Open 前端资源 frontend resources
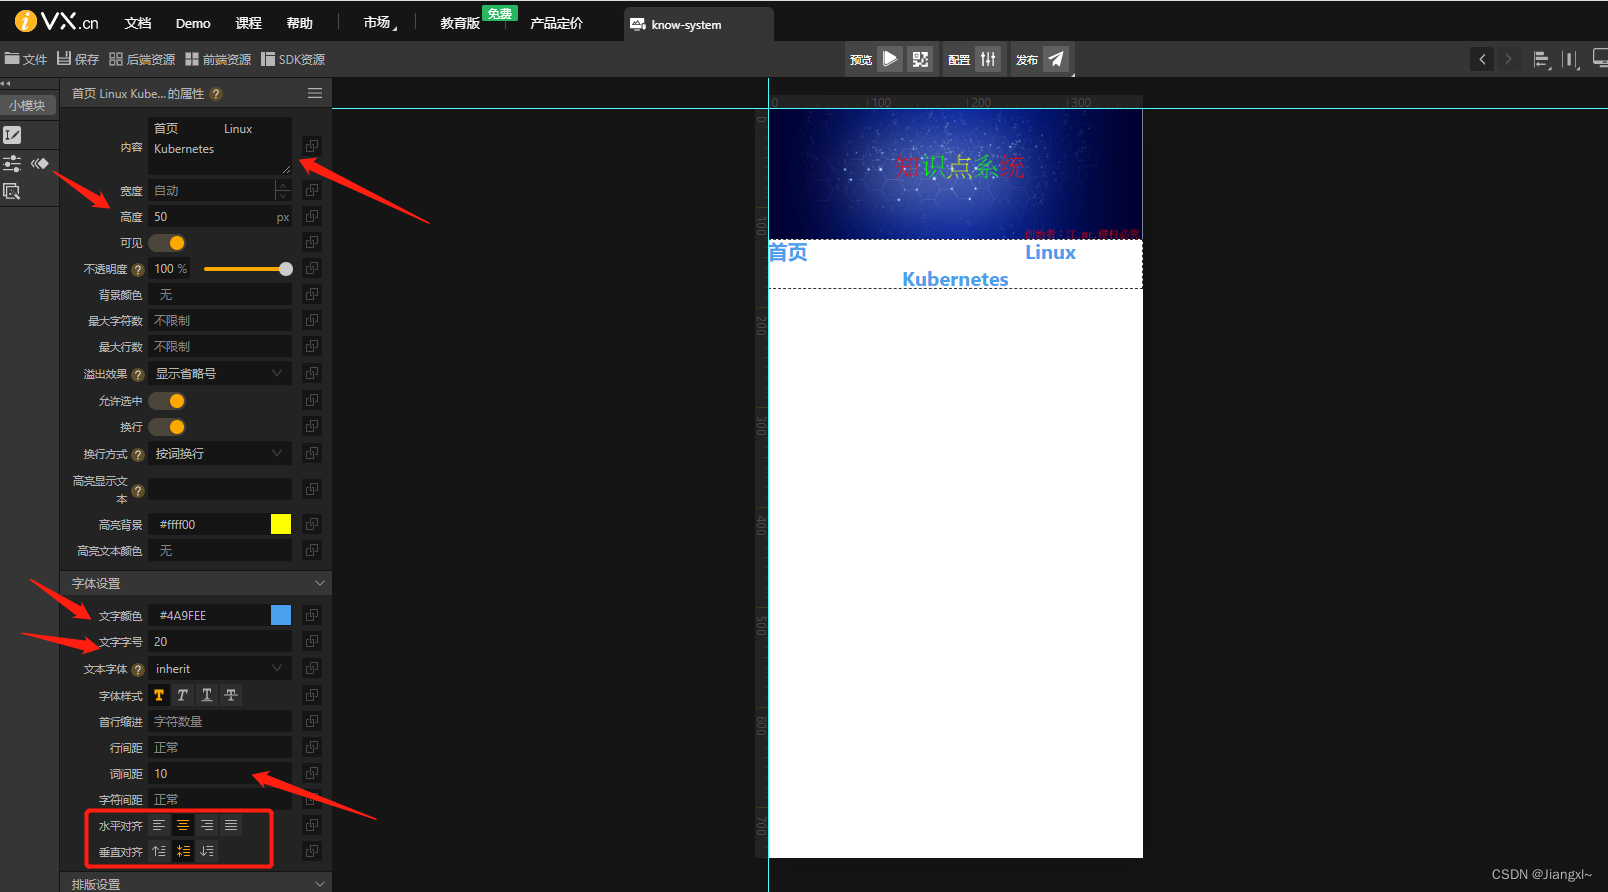The image size is (1608, 892). pyautogui.click(x=218, y=59)
